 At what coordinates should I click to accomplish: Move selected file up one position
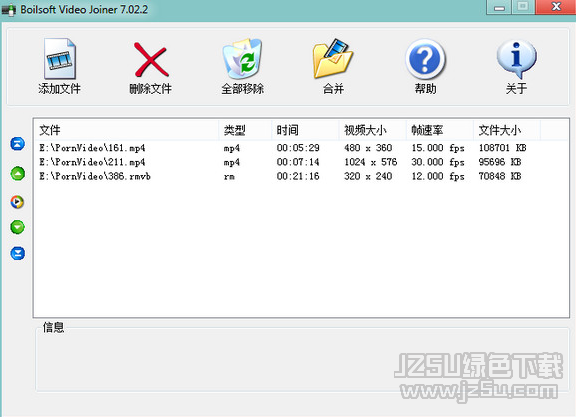pyautogui.click(x=18, y=173)
